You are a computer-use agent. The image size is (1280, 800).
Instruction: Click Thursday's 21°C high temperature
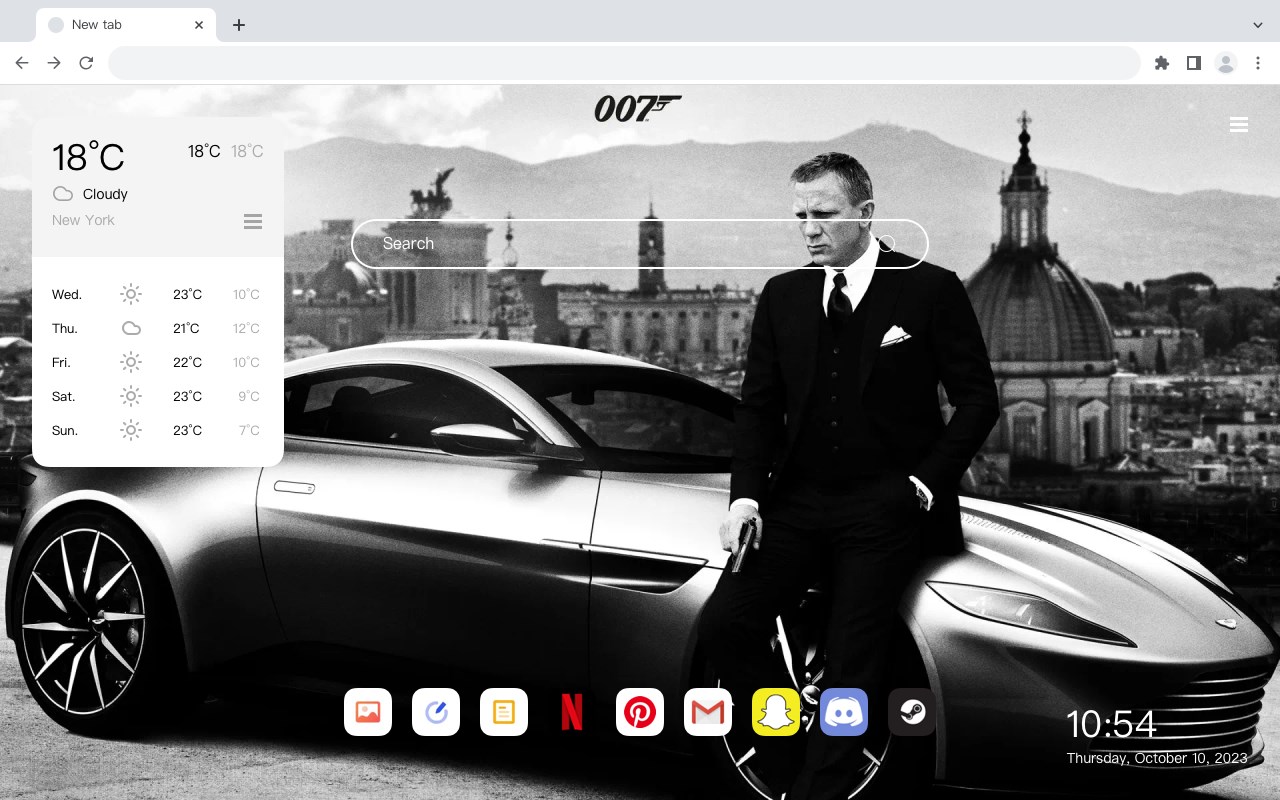(186, 328)
